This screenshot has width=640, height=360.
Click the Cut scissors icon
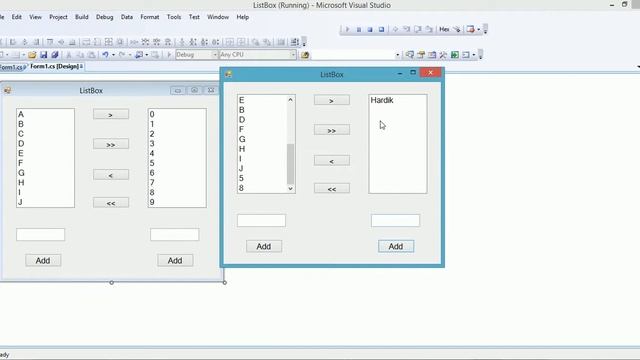(69, 55)
